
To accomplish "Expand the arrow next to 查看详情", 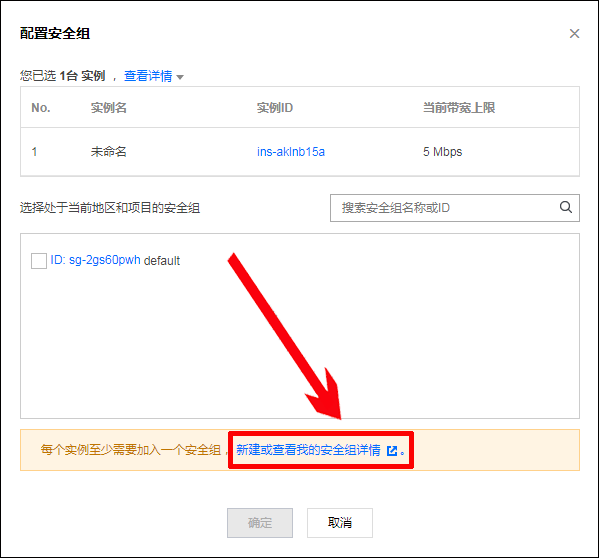I will tap(180, 77).
